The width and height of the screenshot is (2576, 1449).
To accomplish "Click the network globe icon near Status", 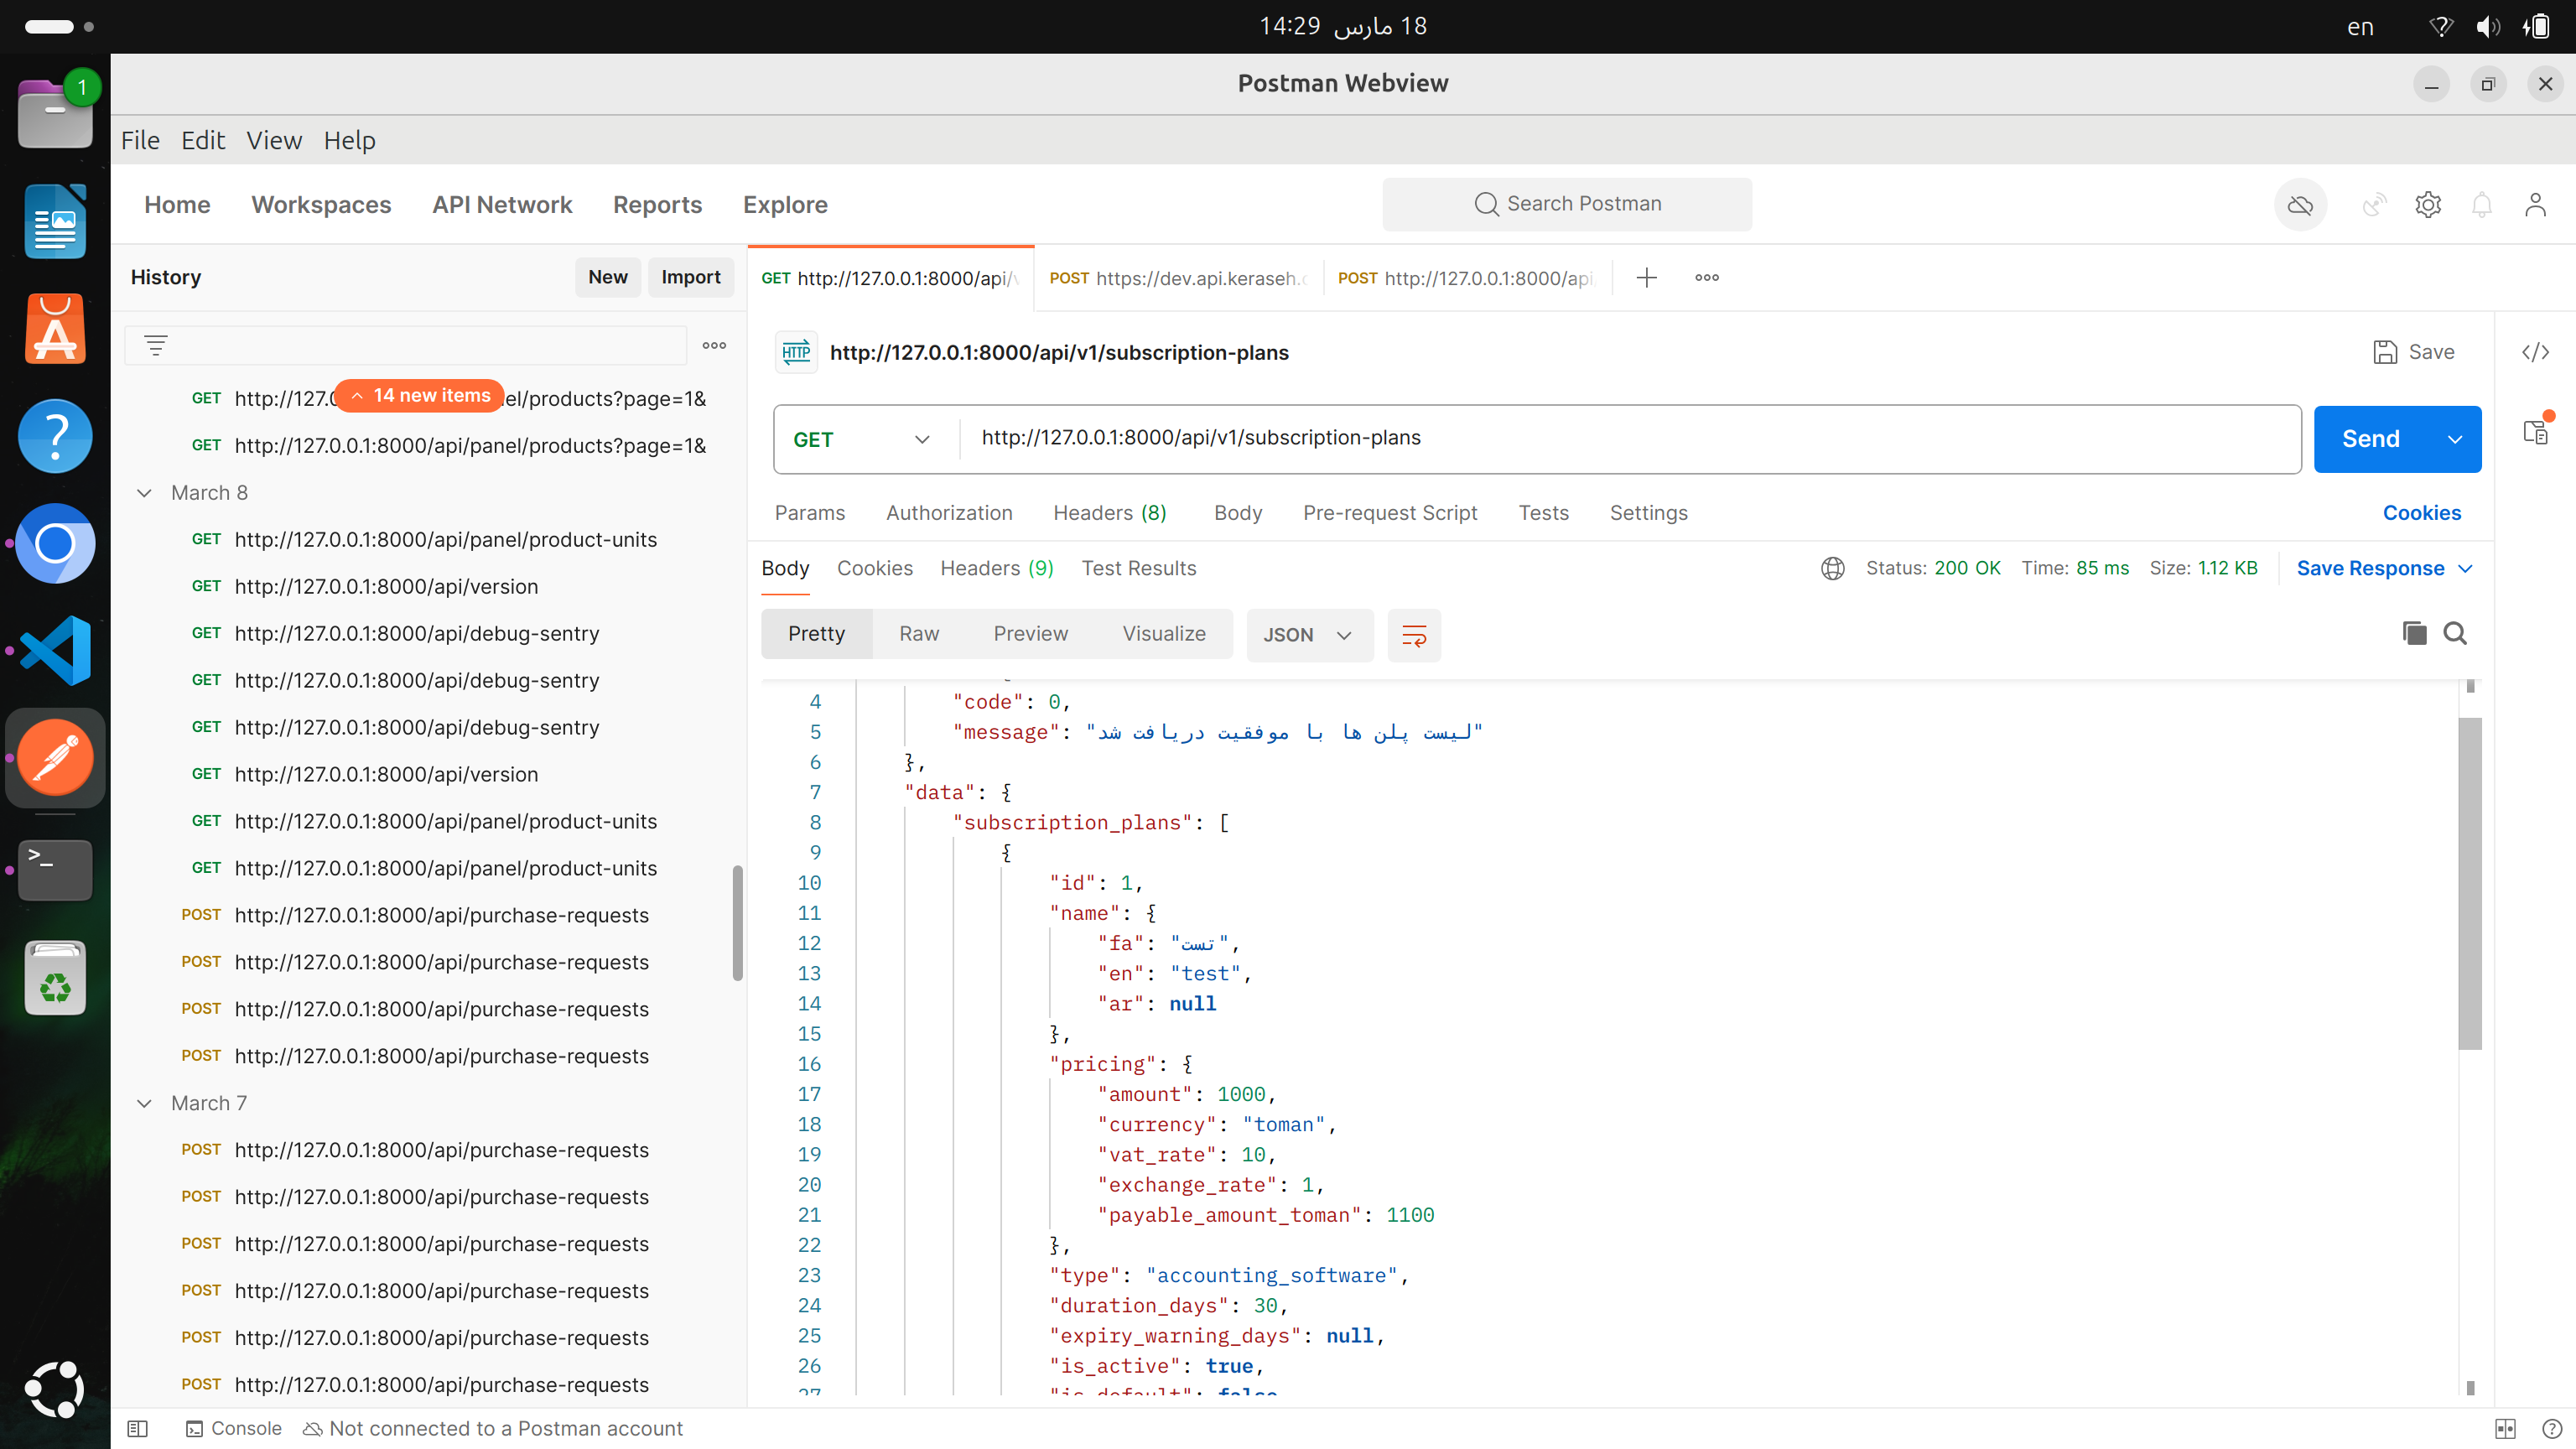I will (1832, 568).
